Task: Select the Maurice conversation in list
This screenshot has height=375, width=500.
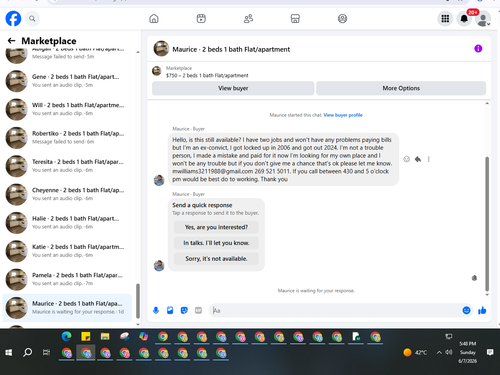Action: pos(67,307)
